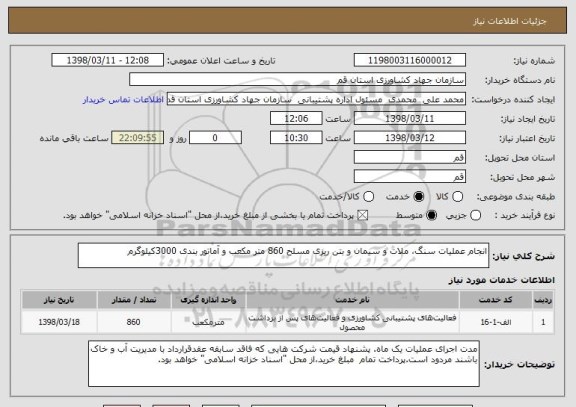Click the public announcement date field 1398/03/11 - 12:08
The height and width of the screenshot is (407, 576).
coord(108,60)
